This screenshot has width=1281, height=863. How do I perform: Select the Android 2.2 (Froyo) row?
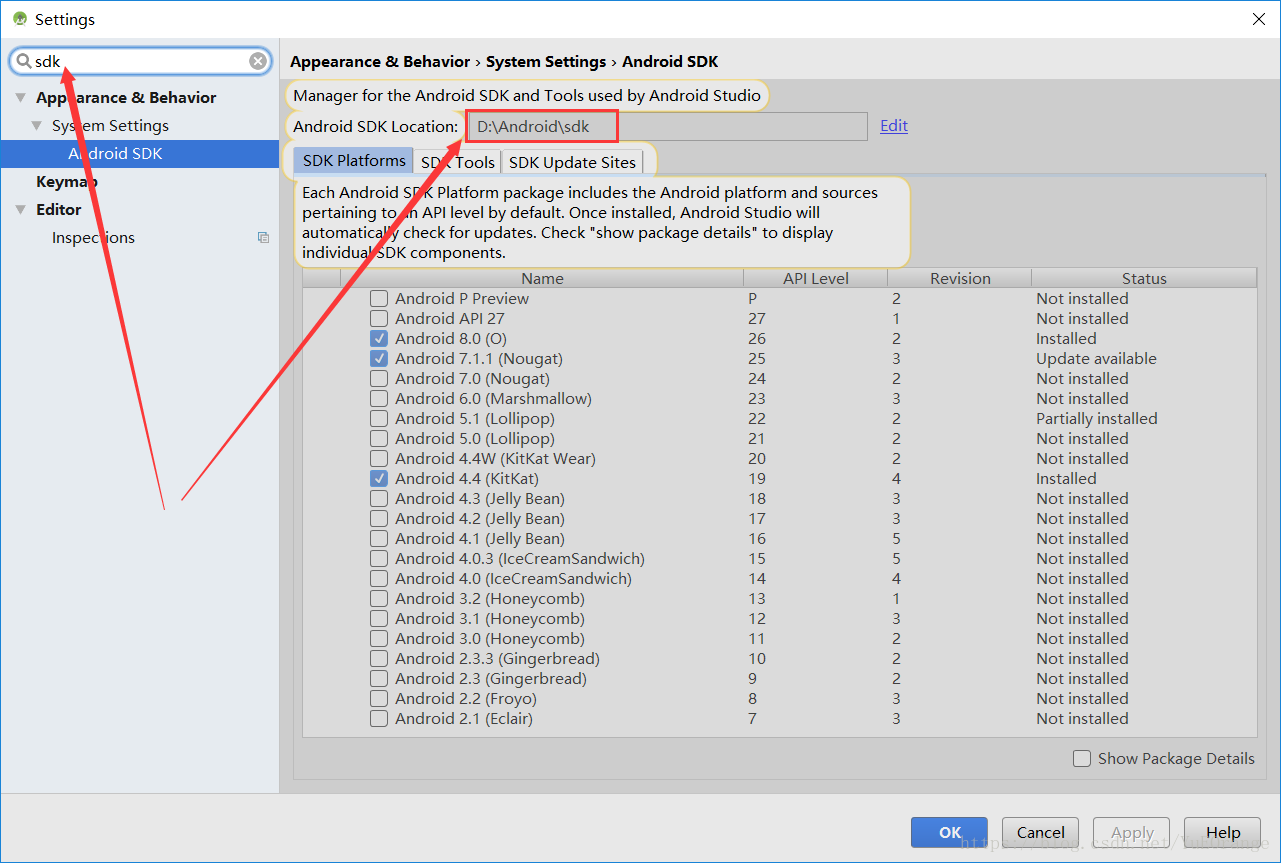(x=780, y=698)
